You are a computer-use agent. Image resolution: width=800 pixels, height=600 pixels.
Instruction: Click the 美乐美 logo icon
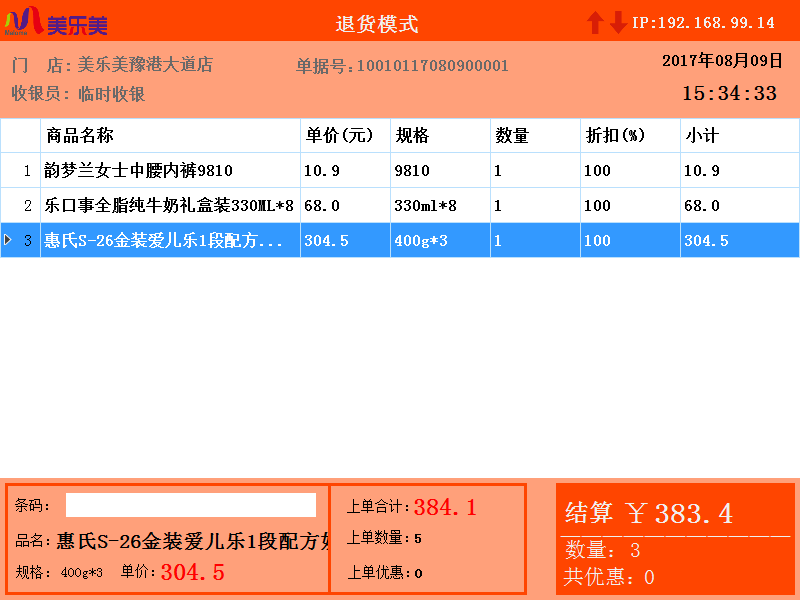tap(56, 22)
